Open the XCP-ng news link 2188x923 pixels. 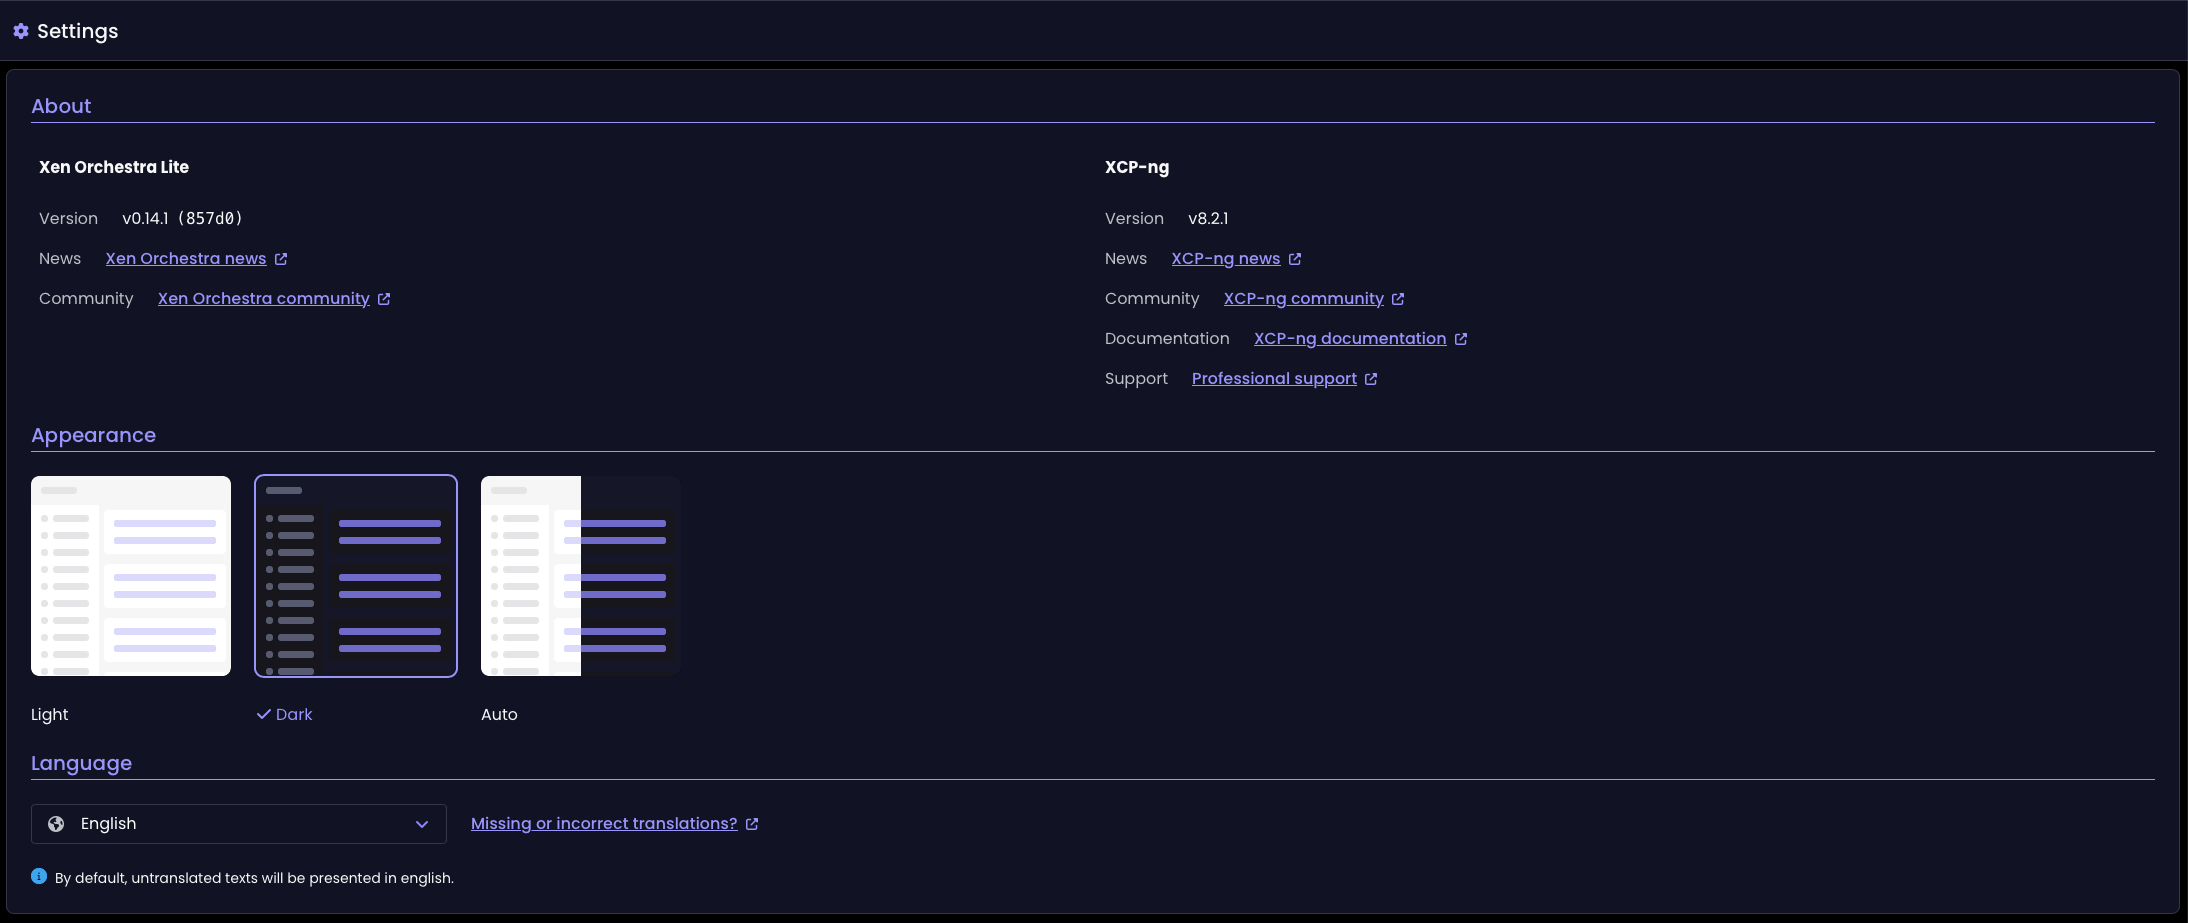point(1226,258)
